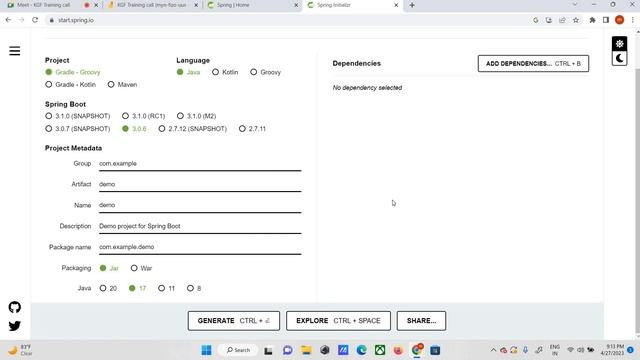Viewport: 640px width, 360px height.
Task: Open Chrome side panel icon
Action: 606,20
